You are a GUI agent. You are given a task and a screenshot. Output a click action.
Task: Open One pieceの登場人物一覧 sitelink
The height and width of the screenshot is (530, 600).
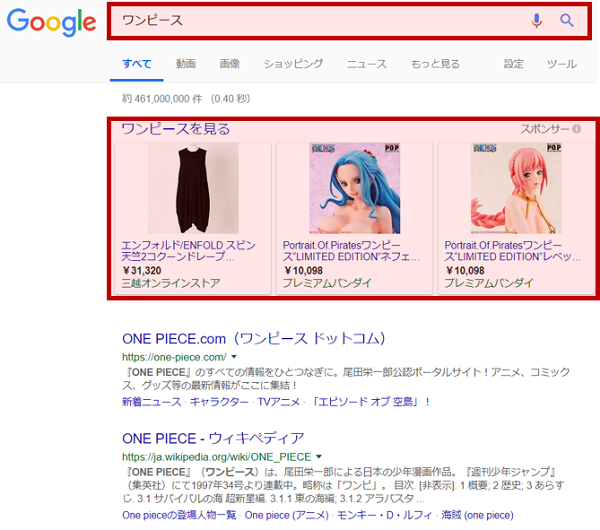coord(179,515)
